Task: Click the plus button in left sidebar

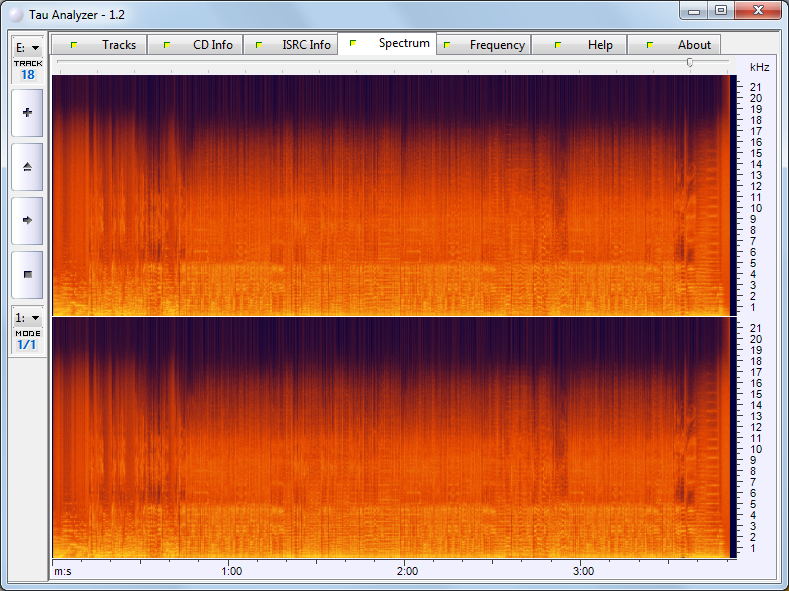Action: (x=27, y=113)
